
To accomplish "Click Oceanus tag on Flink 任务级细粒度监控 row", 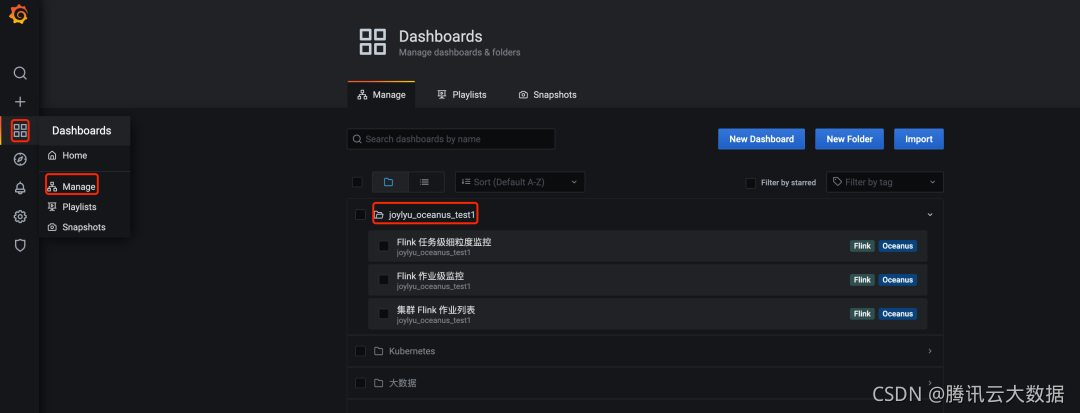I will click(897, 246).
